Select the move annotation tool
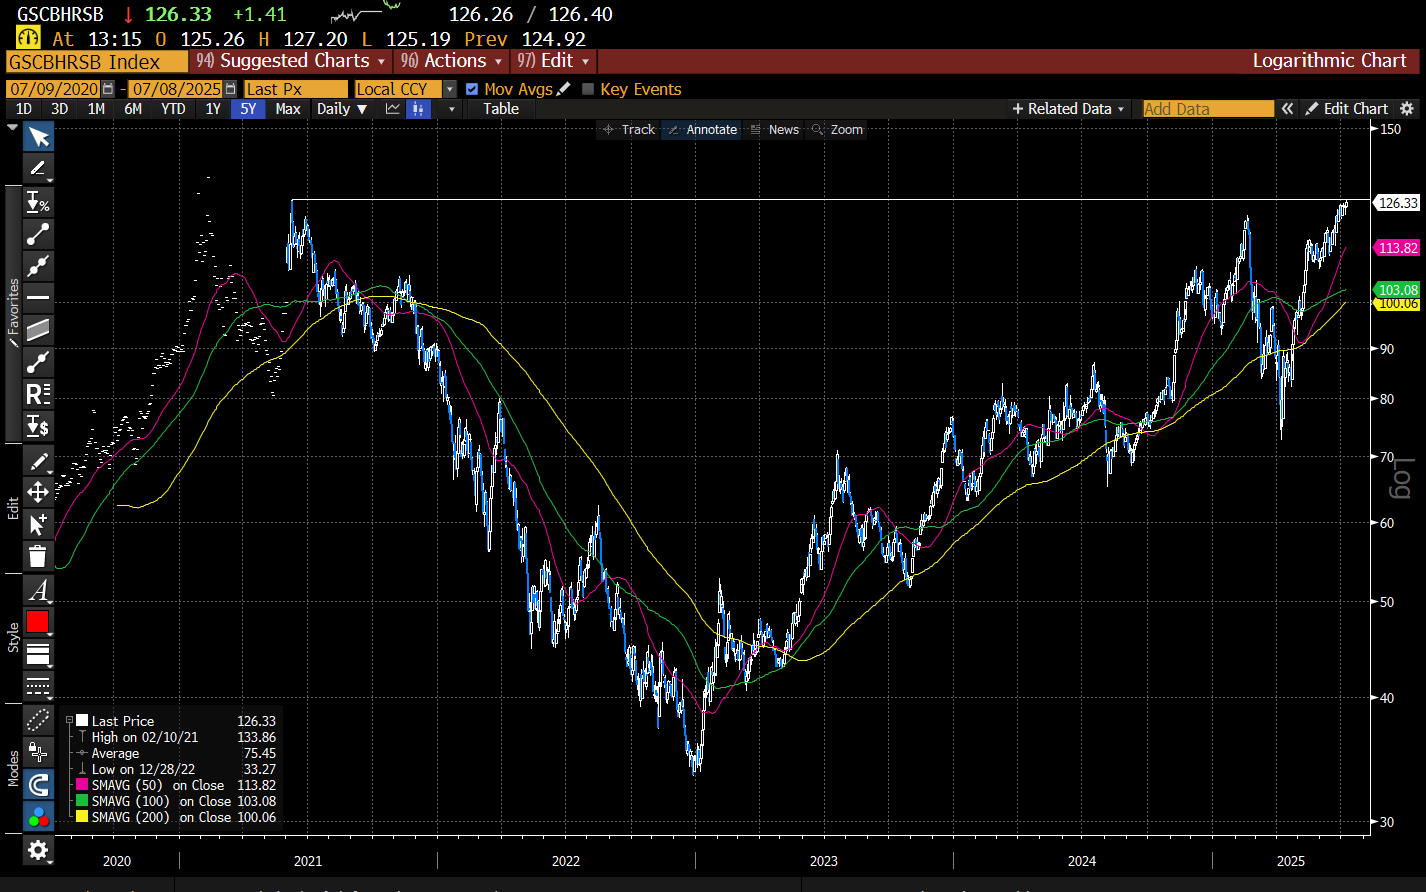This screenshot has width=1426, height=892. [x=38, y=492]
